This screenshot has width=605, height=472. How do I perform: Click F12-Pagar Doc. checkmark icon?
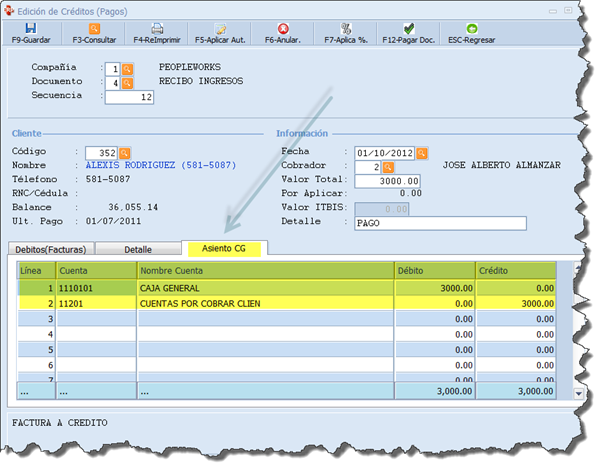[x=408, y=29]
